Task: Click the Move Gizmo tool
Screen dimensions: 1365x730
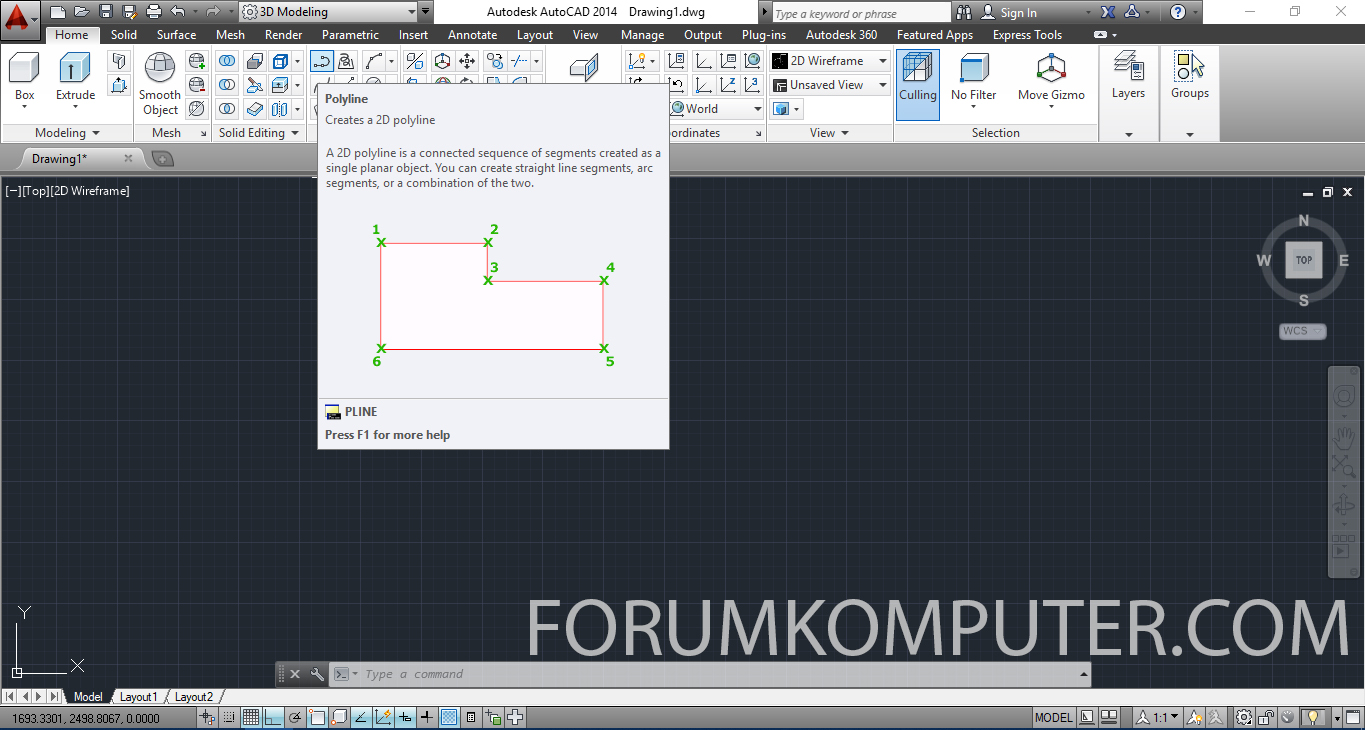Action: tap(1051, 80)
